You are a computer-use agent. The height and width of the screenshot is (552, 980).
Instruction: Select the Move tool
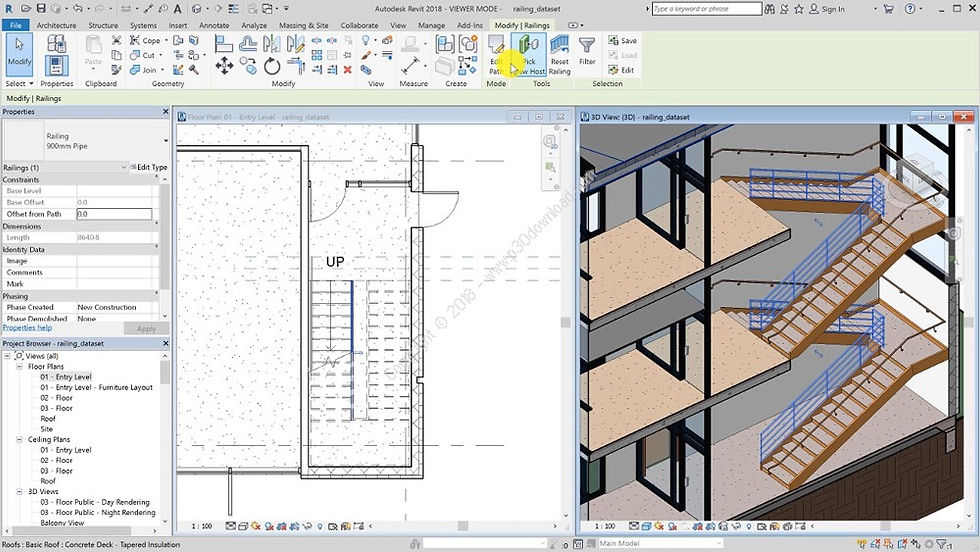click(224, 65)
